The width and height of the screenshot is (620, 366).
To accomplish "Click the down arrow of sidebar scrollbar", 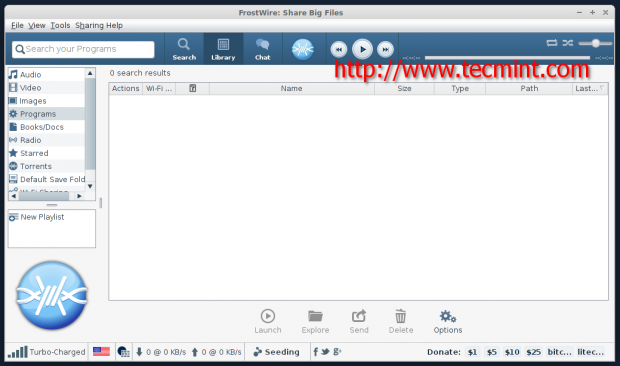I will click(x=90, y=186).
